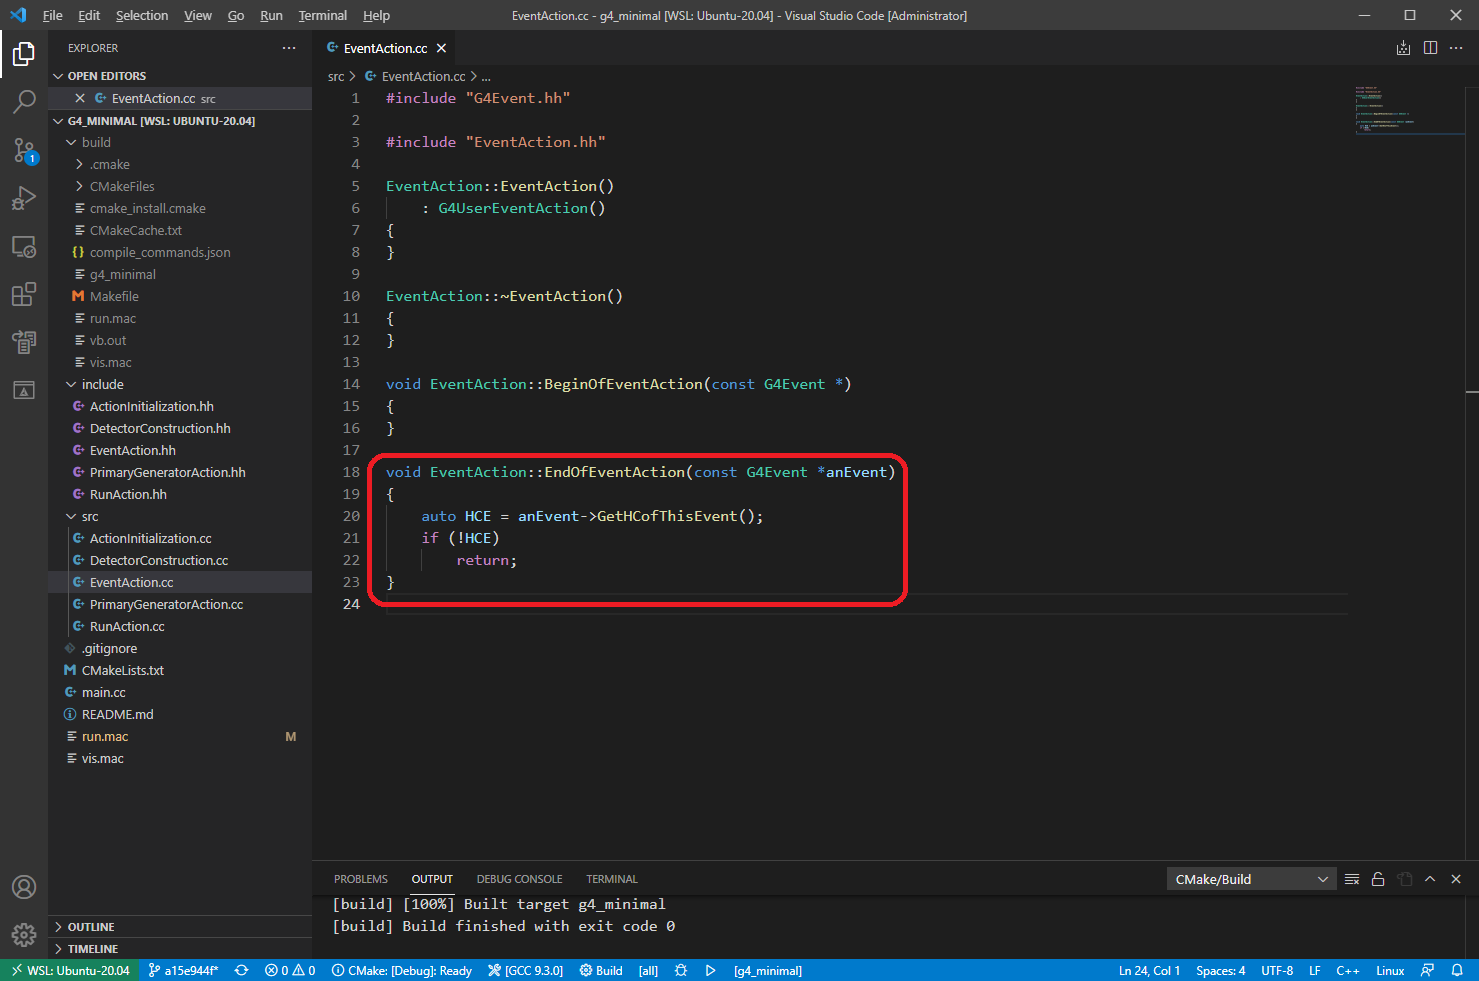Expand the OUTLINE section

(x=91, y=927)
